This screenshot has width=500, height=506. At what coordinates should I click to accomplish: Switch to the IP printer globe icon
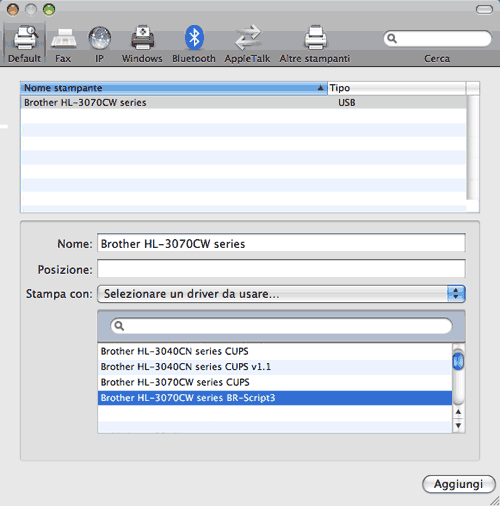coord(99,38)
